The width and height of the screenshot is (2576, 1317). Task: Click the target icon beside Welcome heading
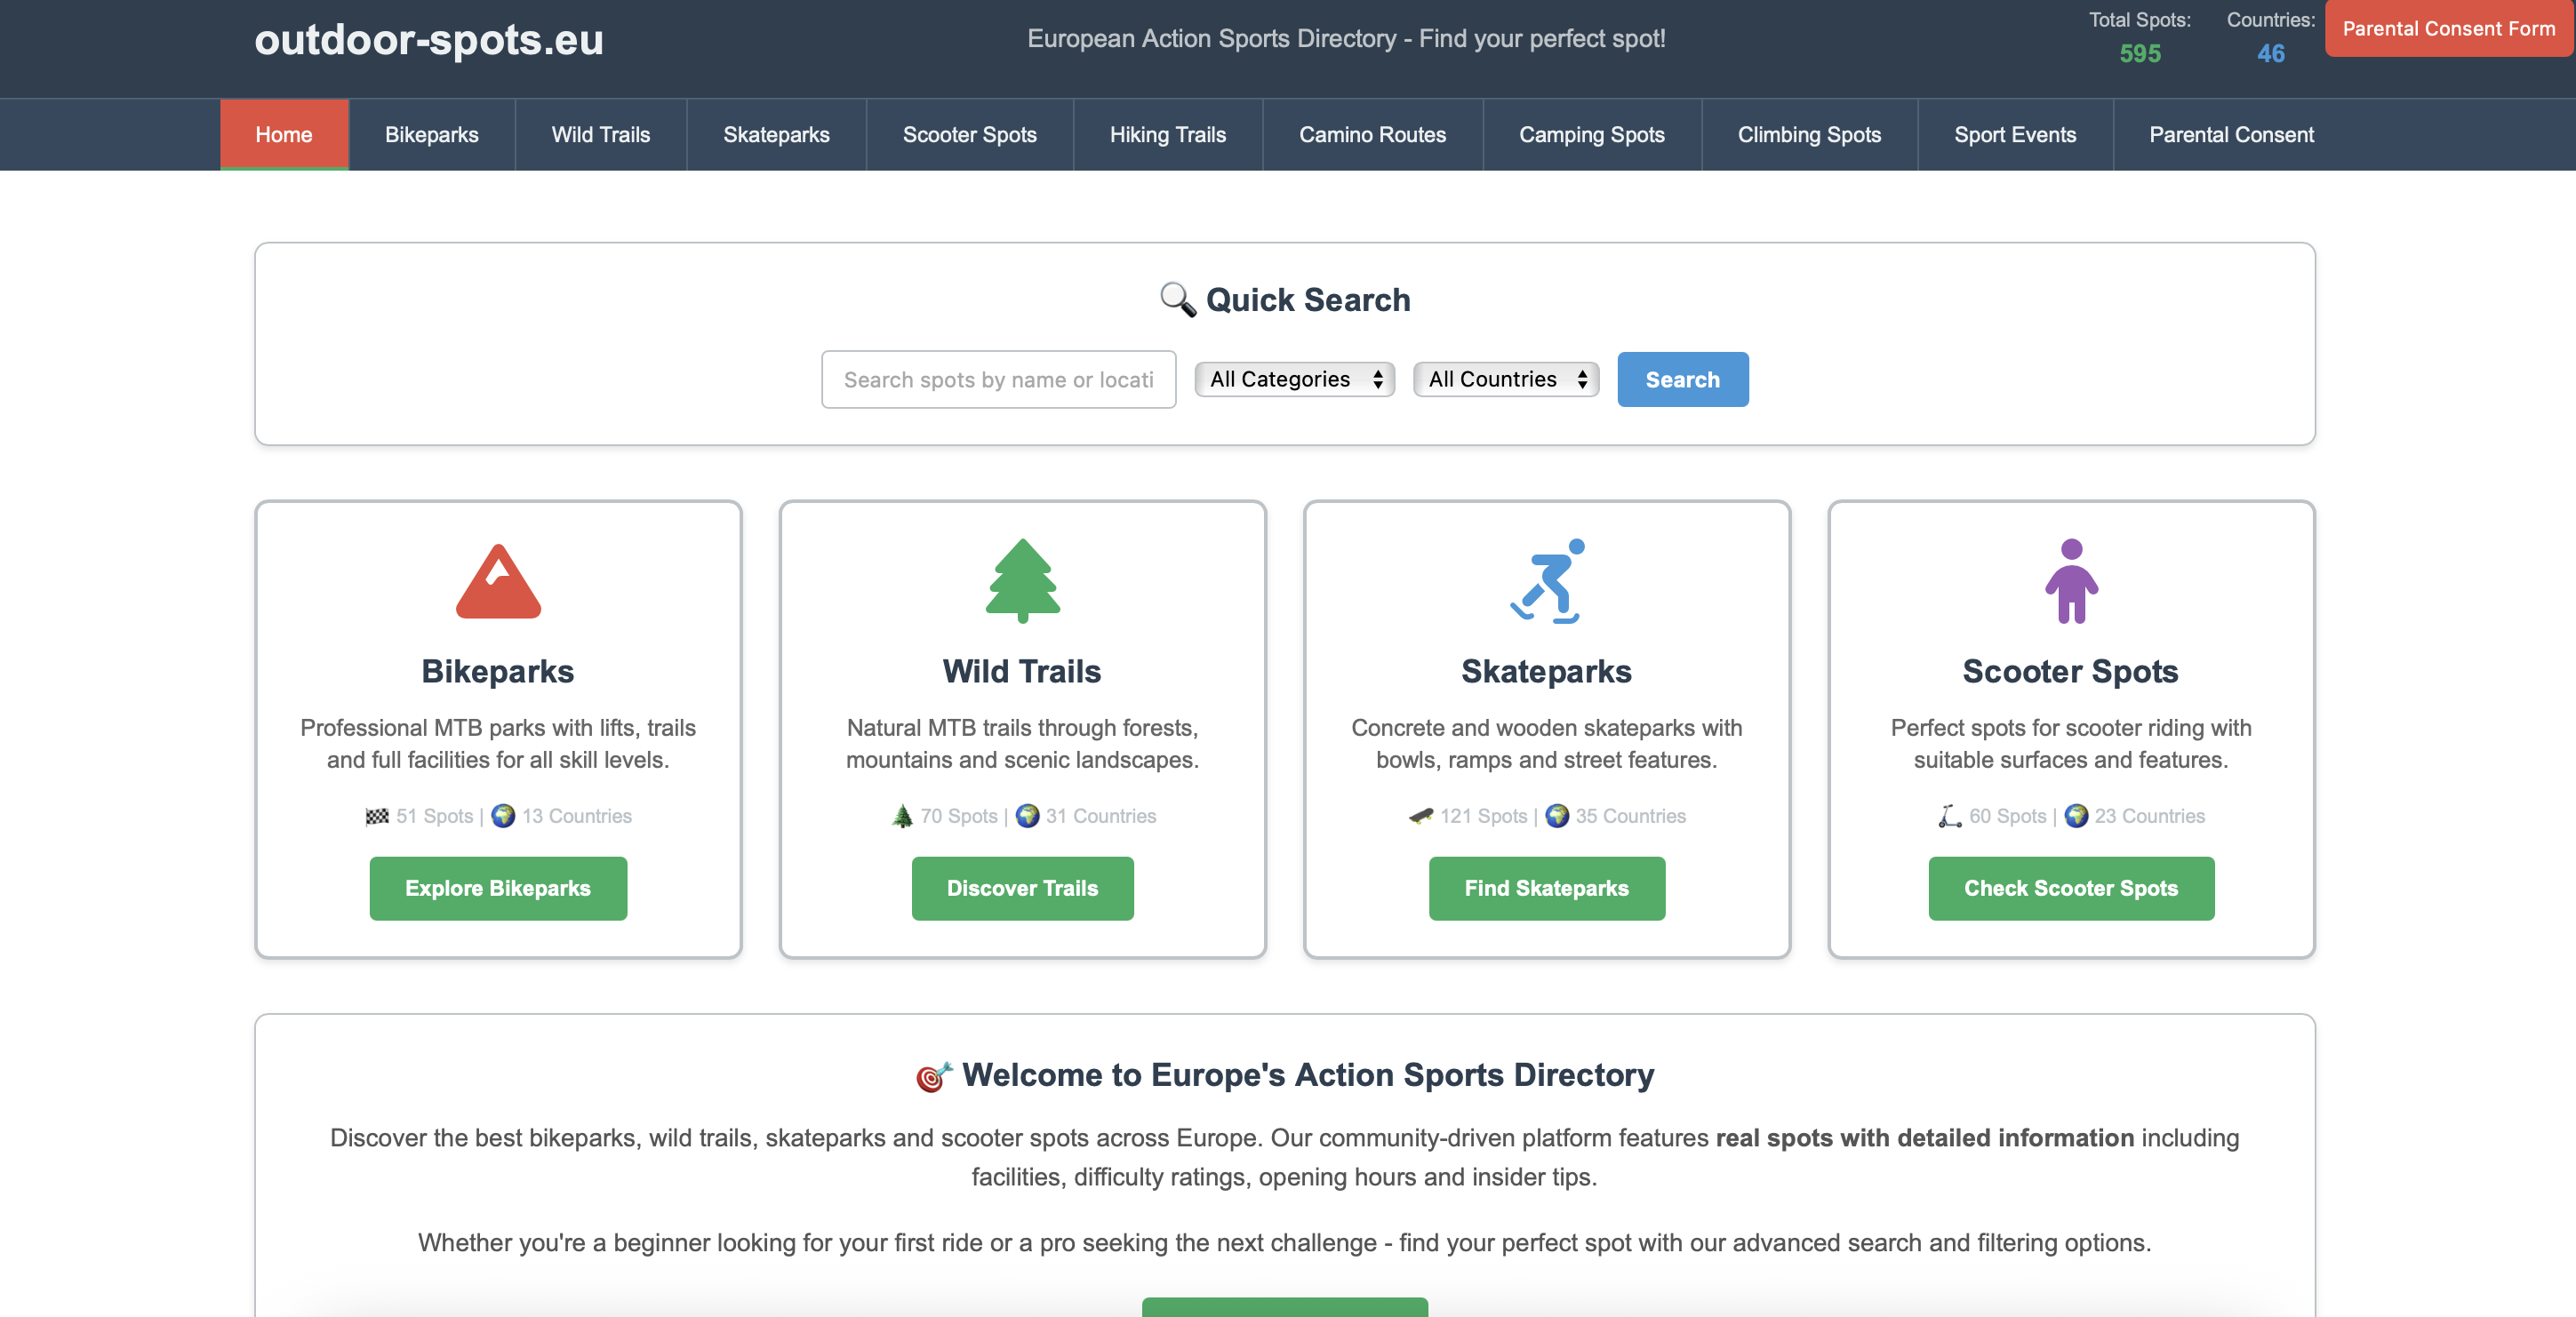point(933,1076)
